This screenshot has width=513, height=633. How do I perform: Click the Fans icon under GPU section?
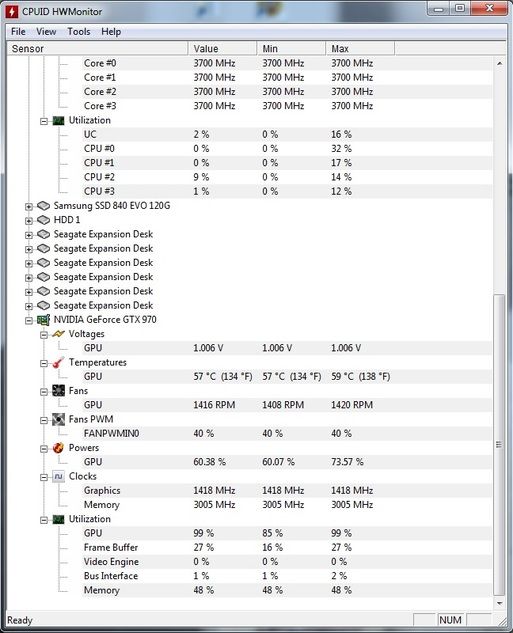59,391
